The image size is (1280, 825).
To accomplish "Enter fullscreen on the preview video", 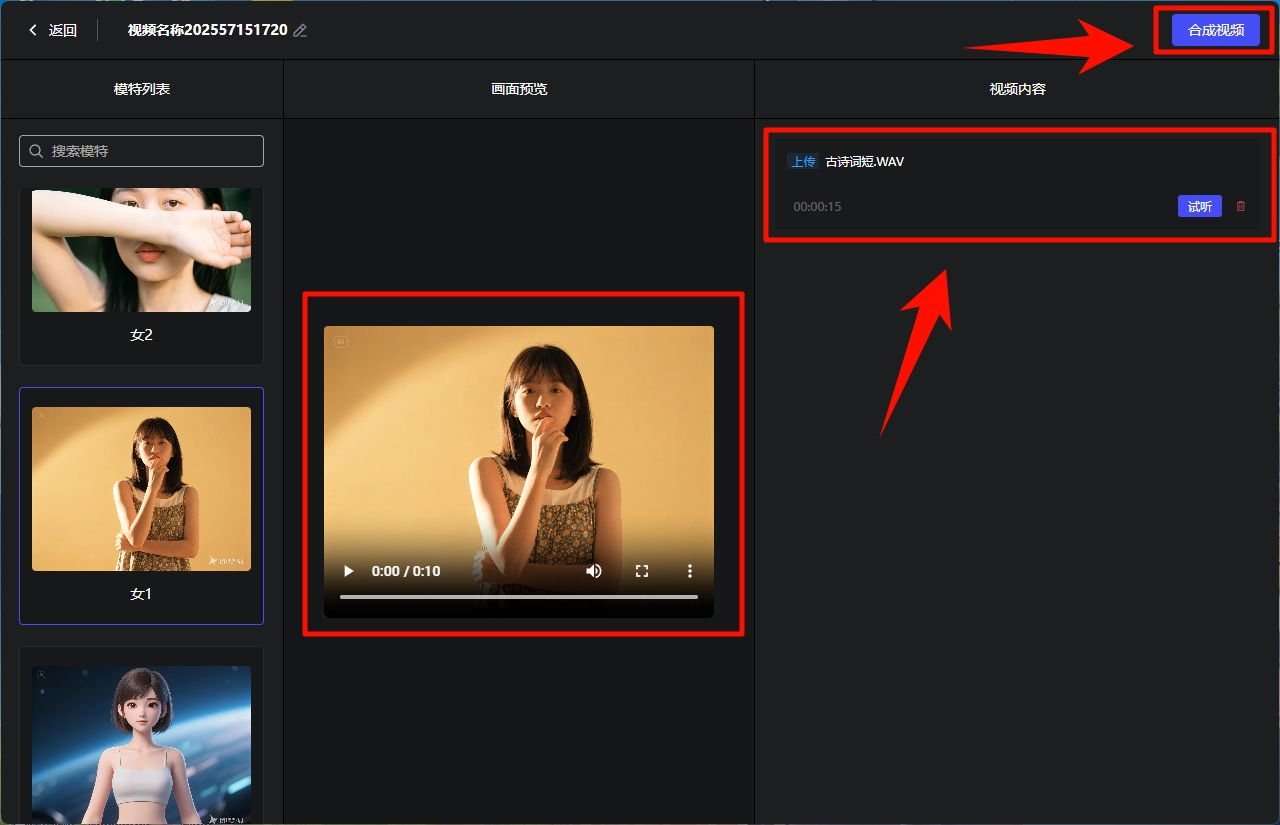I will [x=642, y=571].
